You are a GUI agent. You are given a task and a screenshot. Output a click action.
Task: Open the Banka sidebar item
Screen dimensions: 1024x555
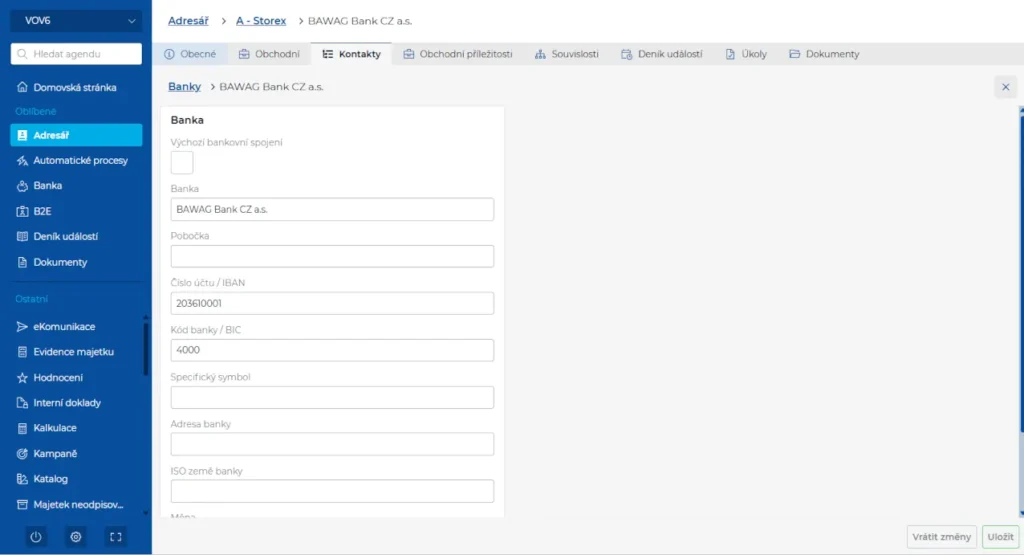(47, 185)
